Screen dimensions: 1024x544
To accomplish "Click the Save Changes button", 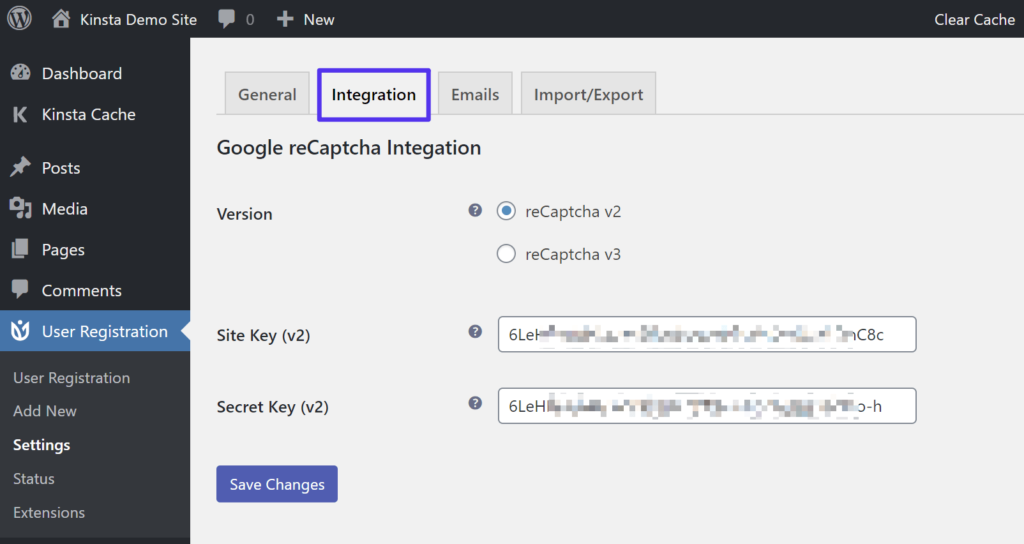I will (x=277, y=484).
